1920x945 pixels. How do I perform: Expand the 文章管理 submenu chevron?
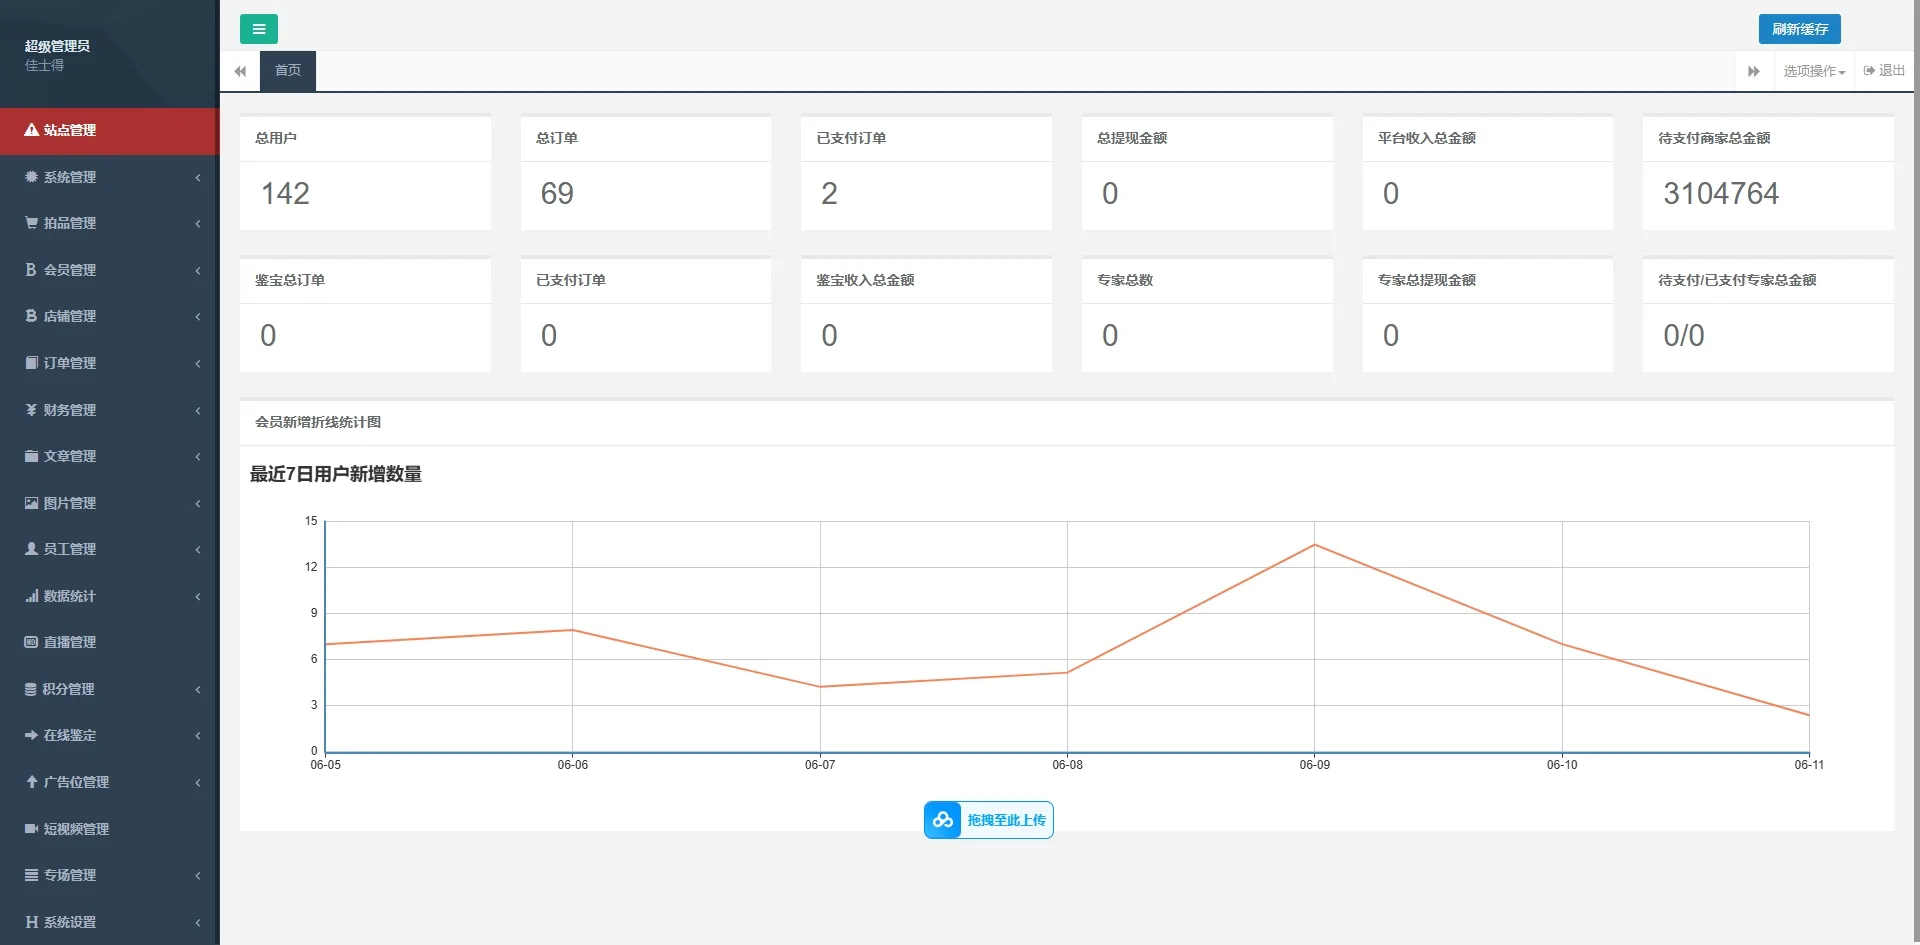pyautogui.click(x=198, y=456)
